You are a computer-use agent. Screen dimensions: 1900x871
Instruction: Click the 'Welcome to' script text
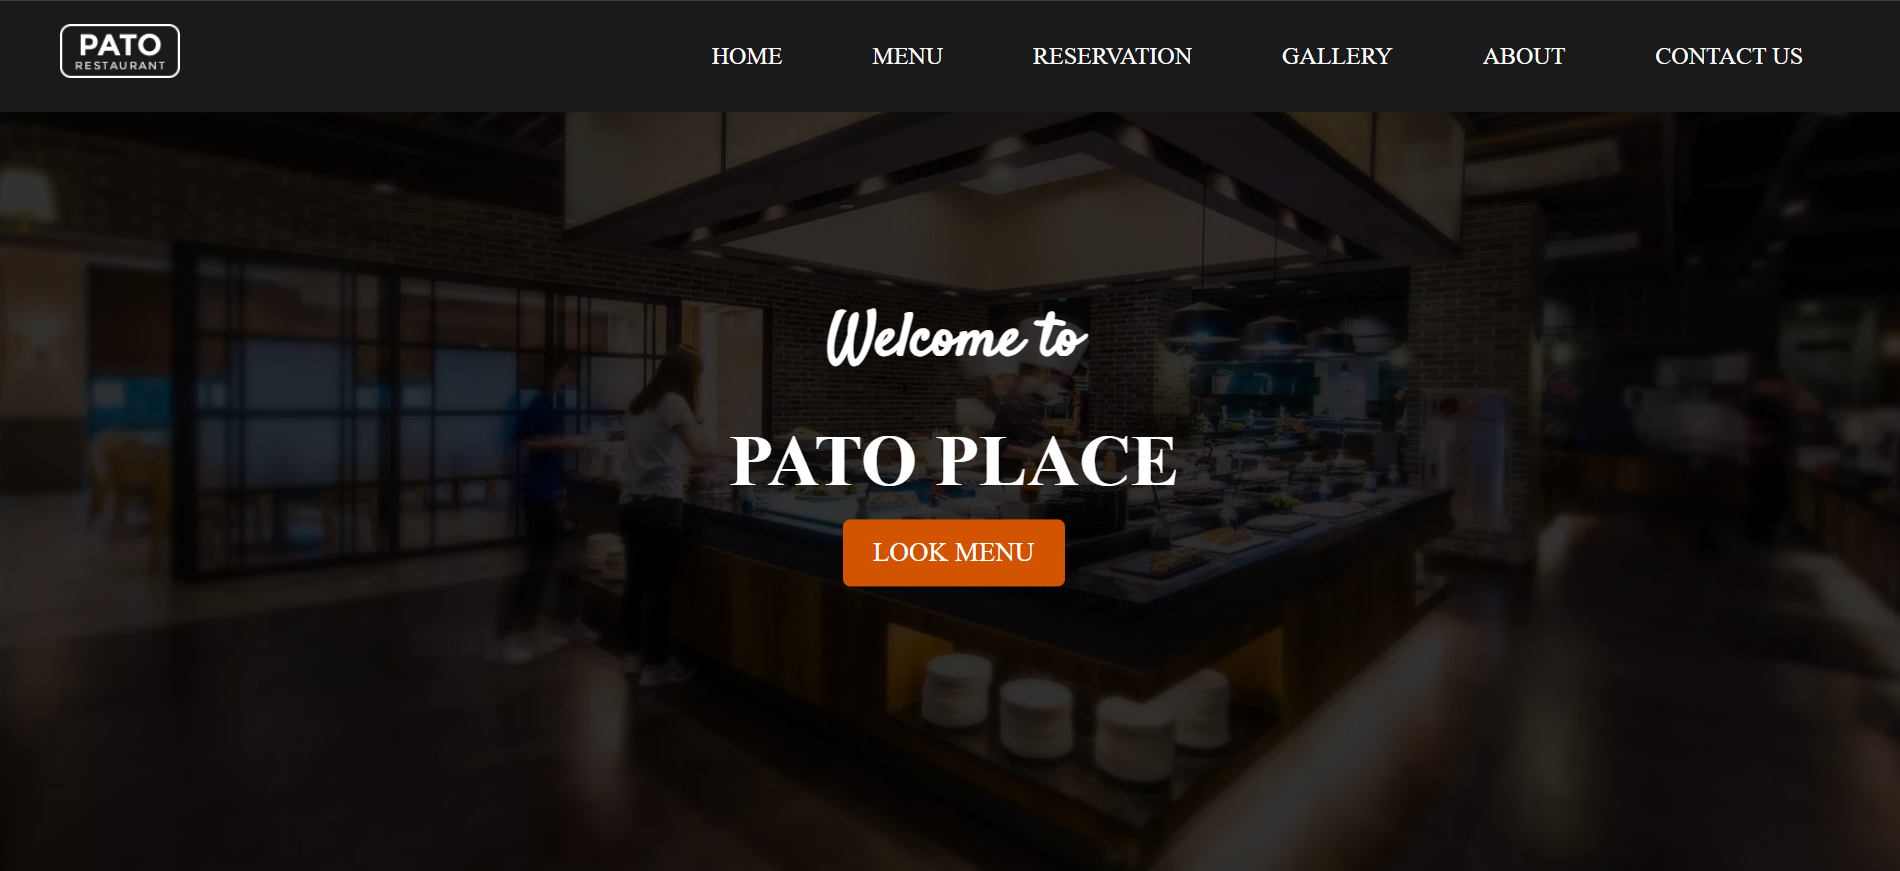click(956, 337)
